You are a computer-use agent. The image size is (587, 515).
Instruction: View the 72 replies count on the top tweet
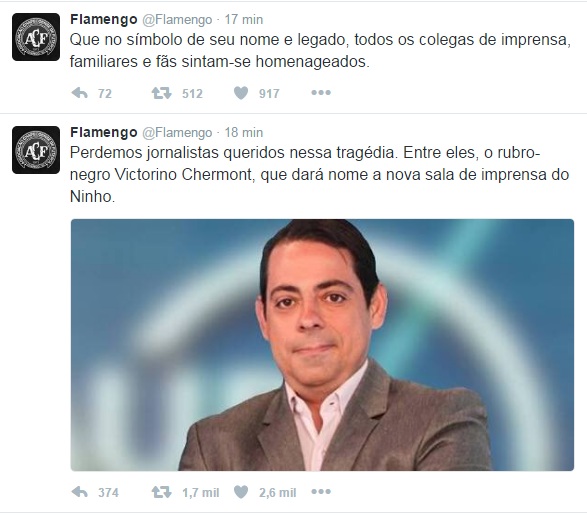tap(105, 93)
